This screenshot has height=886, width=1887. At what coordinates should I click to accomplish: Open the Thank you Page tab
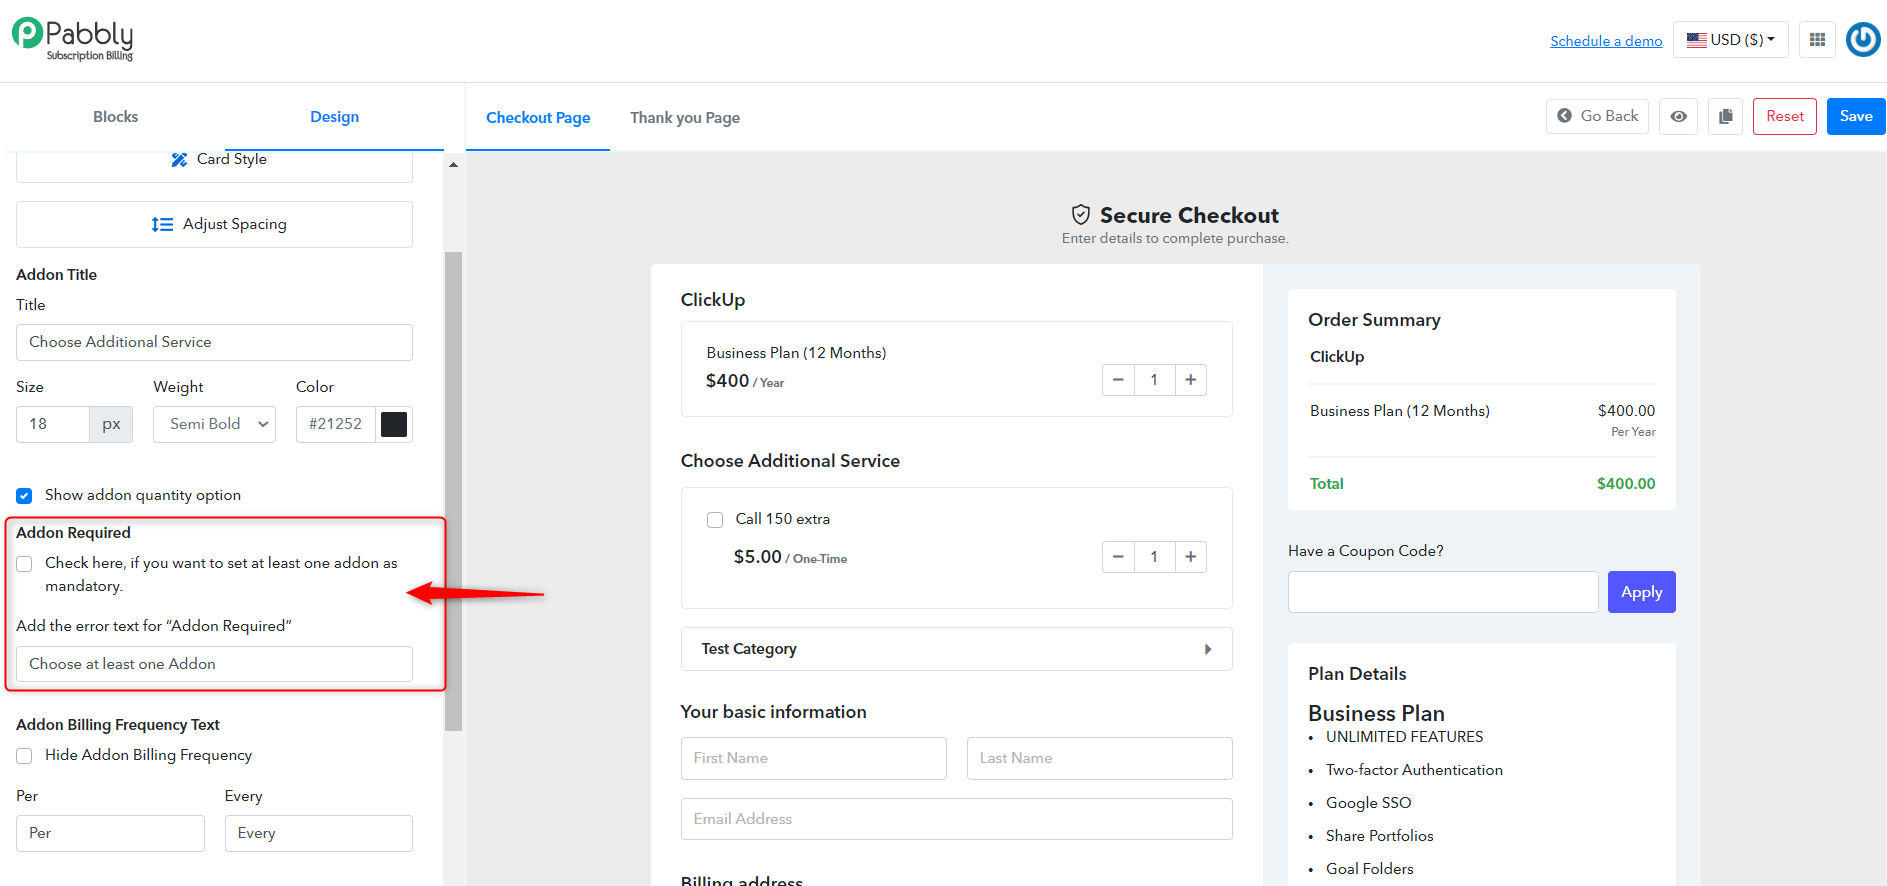coord(685,118)
